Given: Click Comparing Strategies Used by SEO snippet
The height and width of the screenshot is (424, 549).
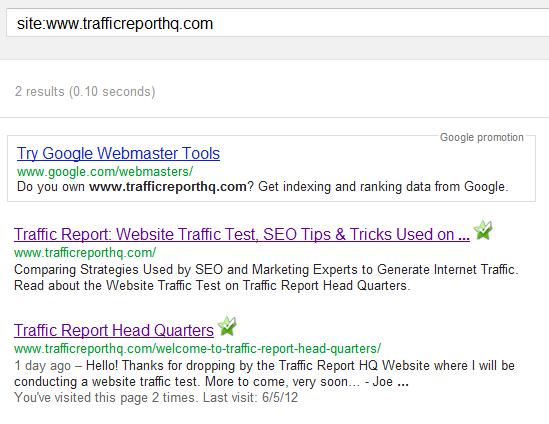Looking at the screenshot, I should click(266, 269).
